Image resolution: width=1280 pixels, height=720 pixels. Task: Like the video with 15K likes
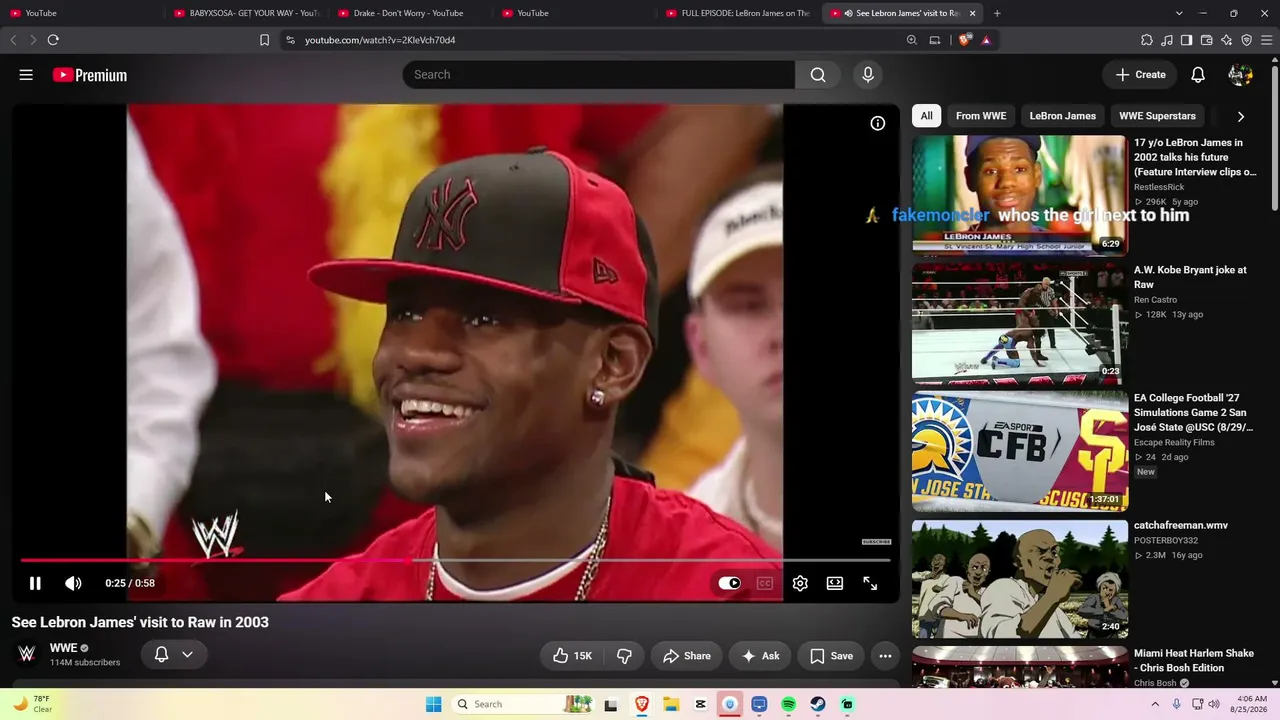(572, 656)
